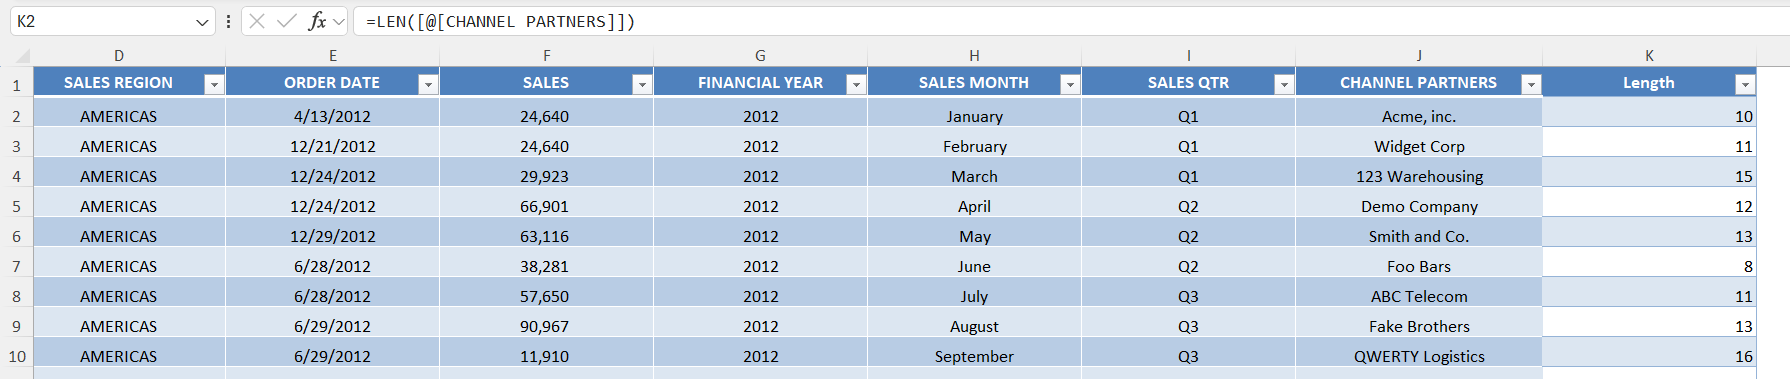Select the cell with sales value 90,967
Screen dimensions: 1790x379
546,326
